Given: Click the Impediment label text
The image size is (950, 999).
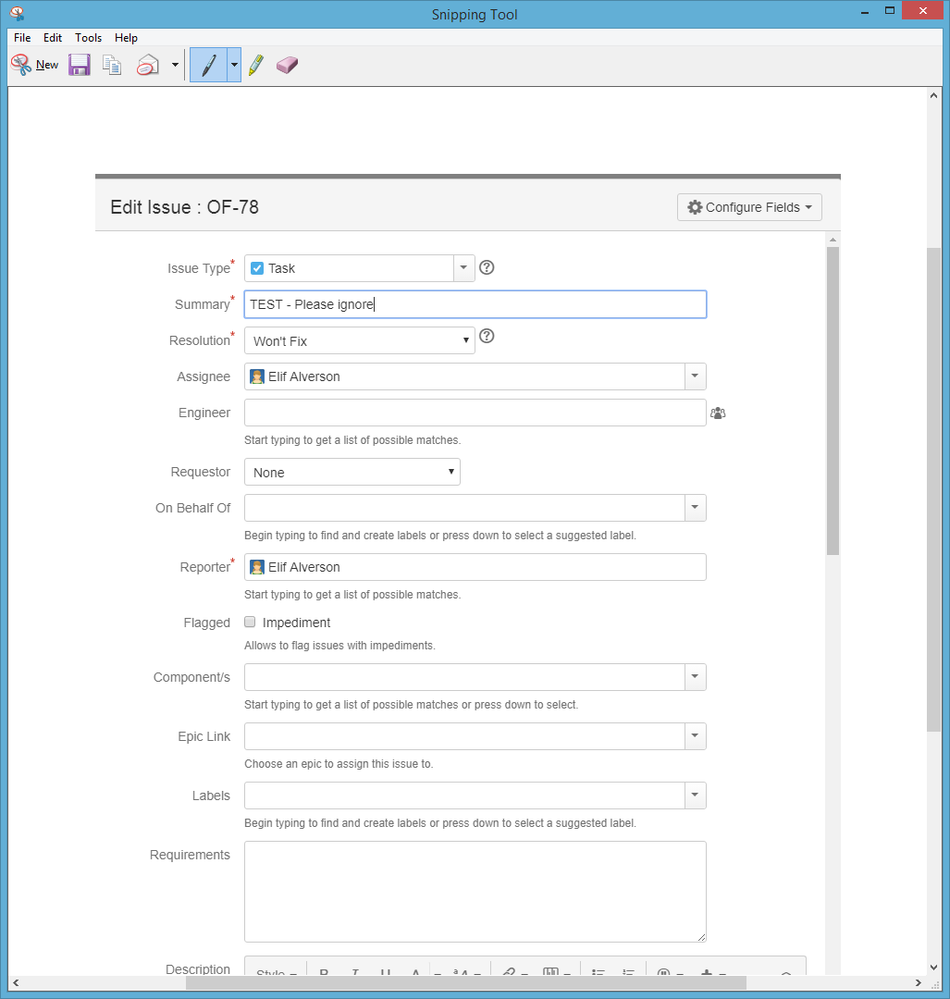Looking at the screenshot, I should 296,622.
